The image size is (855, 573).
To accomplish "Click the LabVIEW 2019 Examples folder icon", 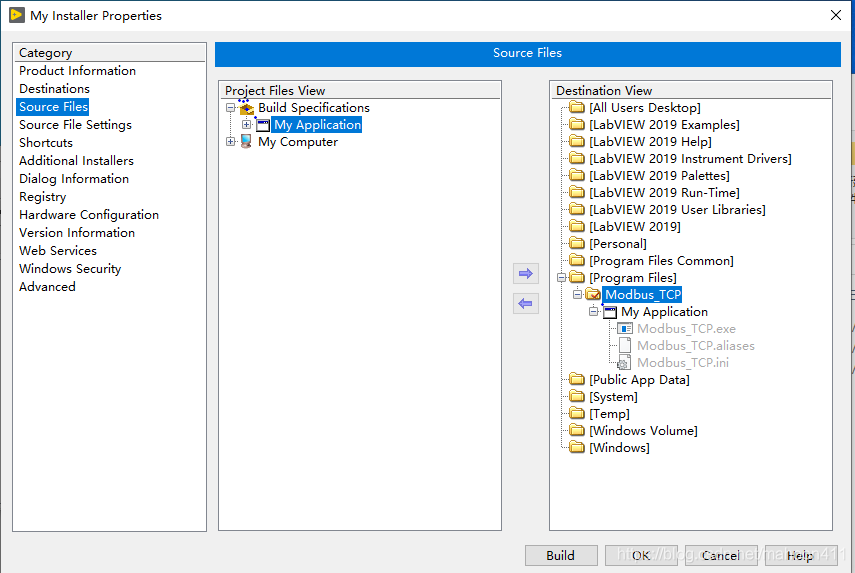I will click(577, 124).
